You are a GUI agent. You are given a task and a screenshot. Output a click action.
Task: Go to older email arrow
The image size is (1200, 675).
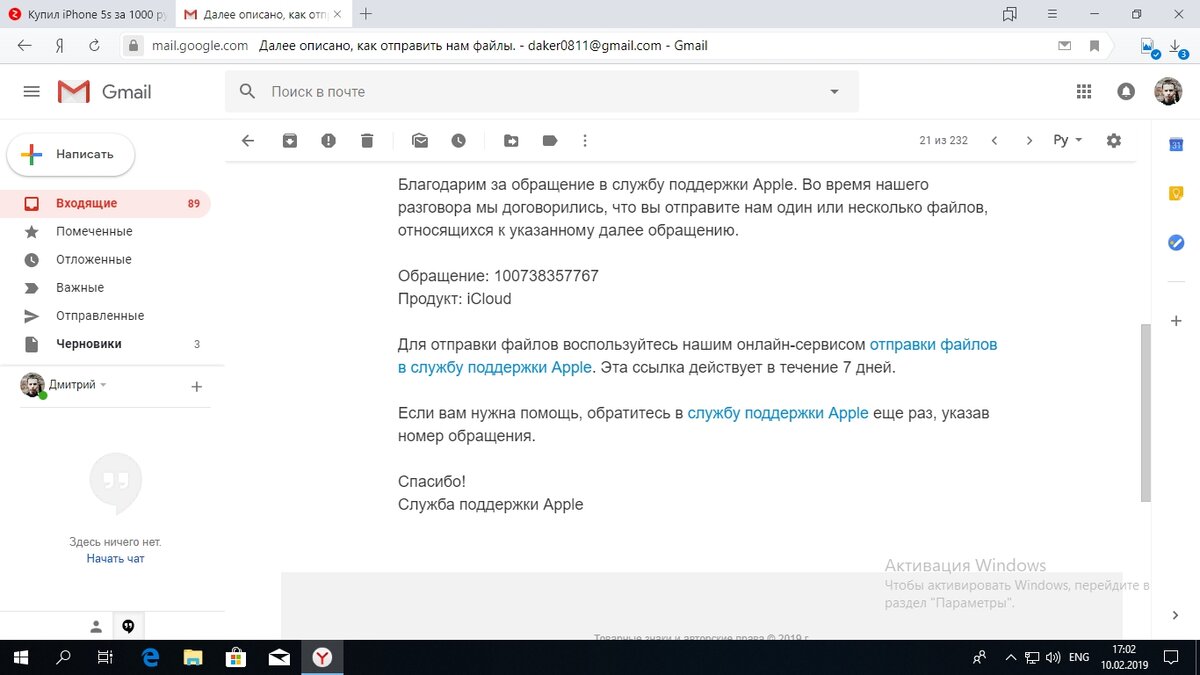click(1029, 141)
